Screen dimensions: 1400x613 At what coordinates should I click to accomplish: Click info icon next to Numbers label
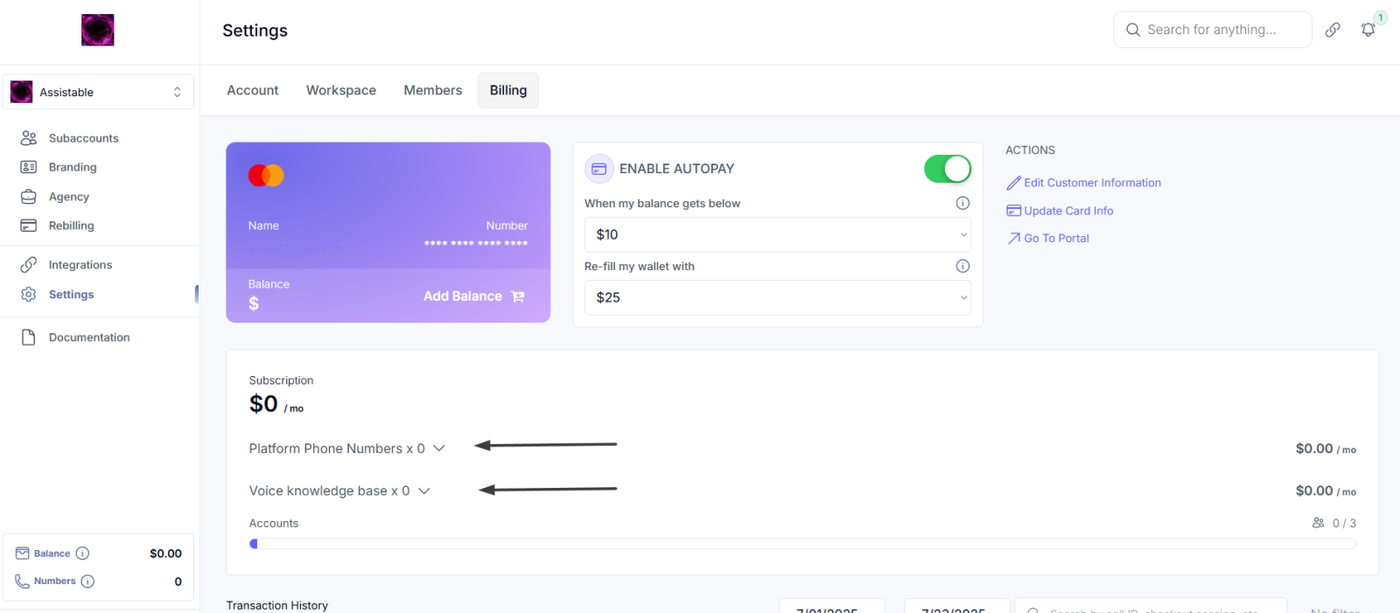[87, 581]
